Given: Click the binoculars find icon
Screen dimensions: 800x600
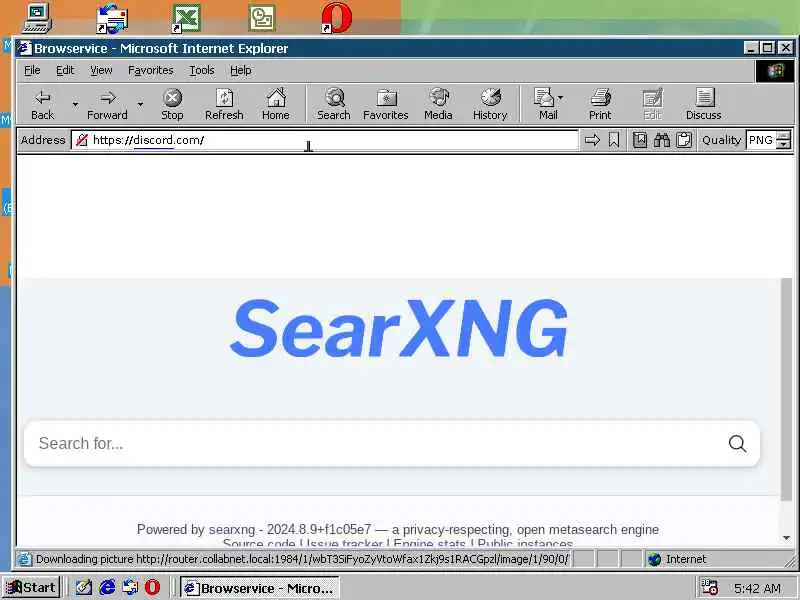Looking at the screenshot, I should tap(662, 140).
